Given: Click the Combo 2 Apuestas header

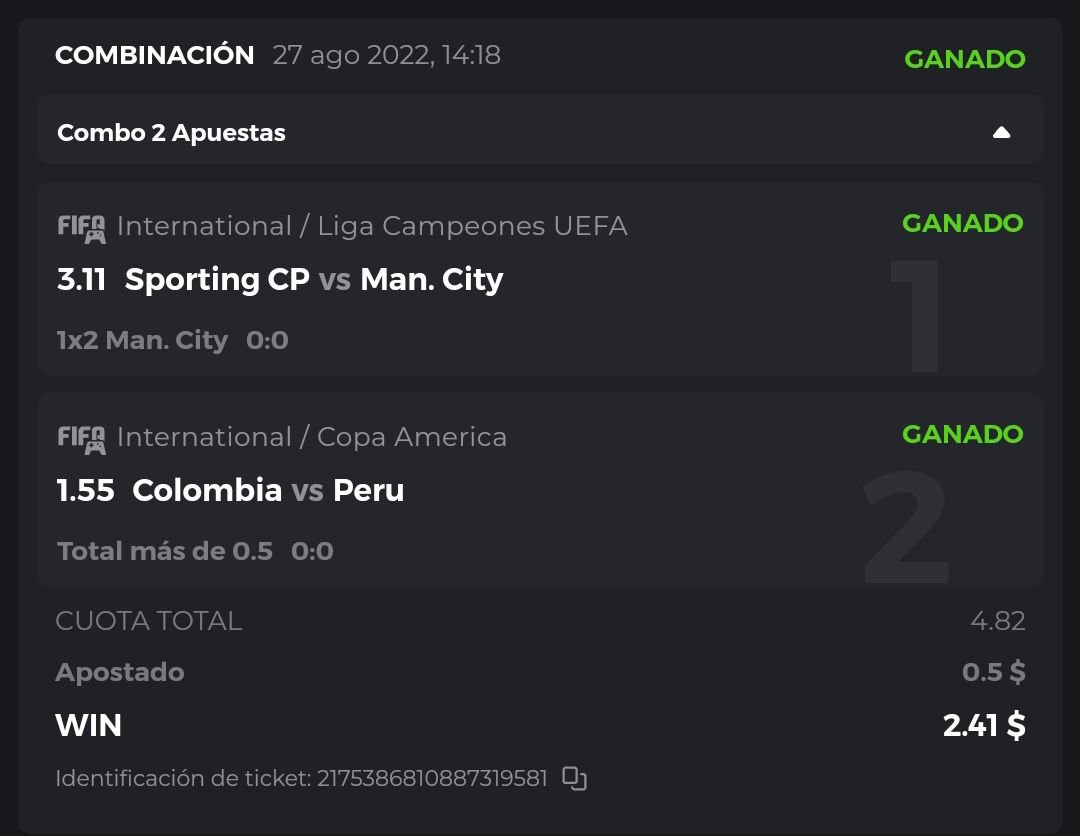Looking at the screenshot, I should coord(172,133).
